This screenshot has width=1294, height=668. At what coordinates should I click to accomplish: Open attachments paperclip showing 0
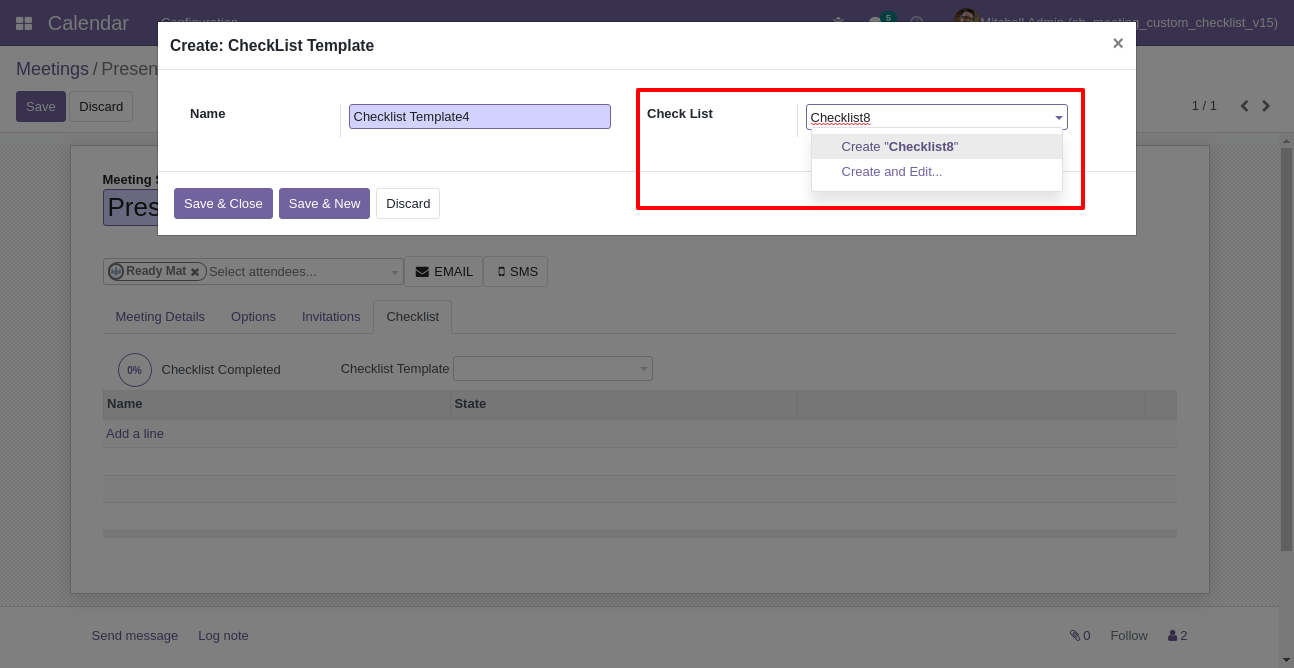(x=1080, y=636)
